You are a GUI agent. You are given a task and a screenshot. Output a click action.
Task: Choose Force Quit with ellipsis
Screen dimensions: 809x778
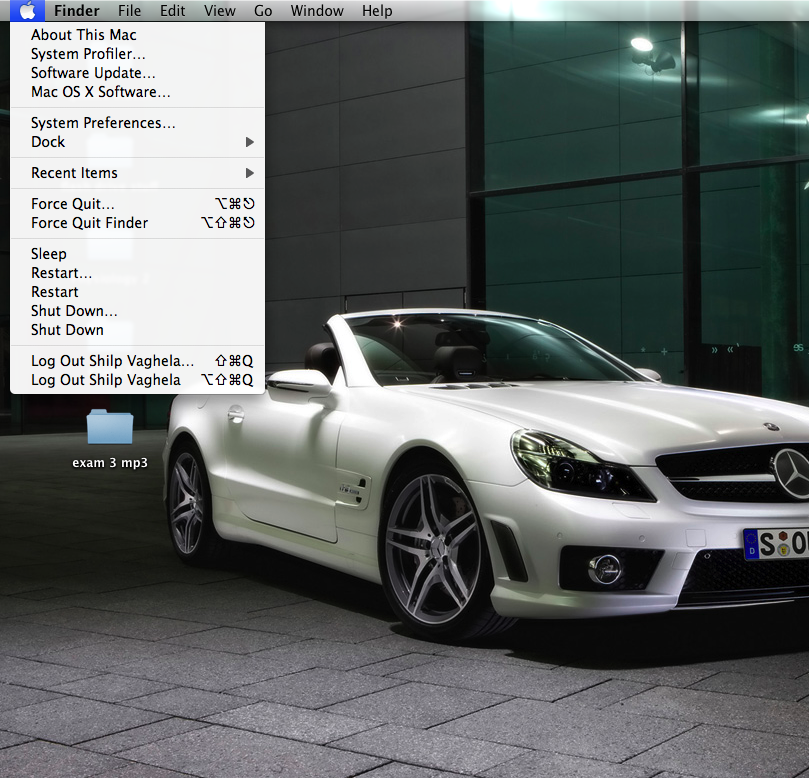[x=73, y=204]
